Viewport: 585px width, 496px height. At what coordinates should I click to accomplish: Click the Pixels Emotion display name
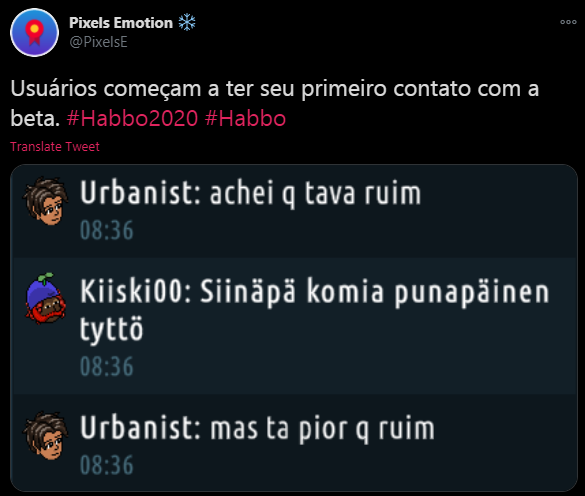click(121, 23)
